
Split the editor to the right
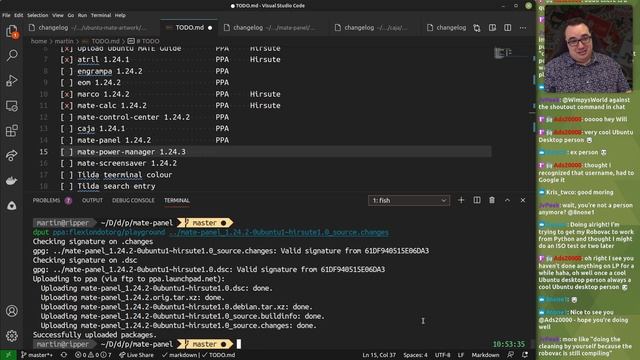pos(507,28)
